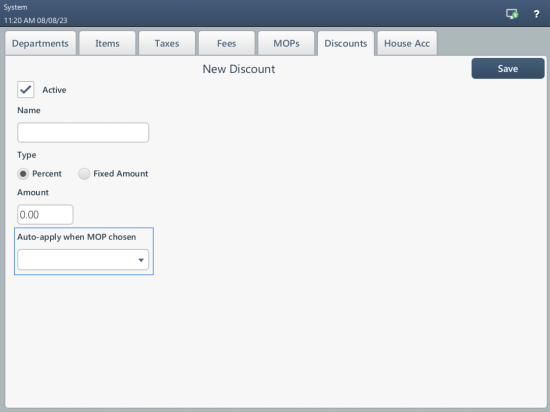Select the Discounts tab
550x412 pixels.
(346, 43)
